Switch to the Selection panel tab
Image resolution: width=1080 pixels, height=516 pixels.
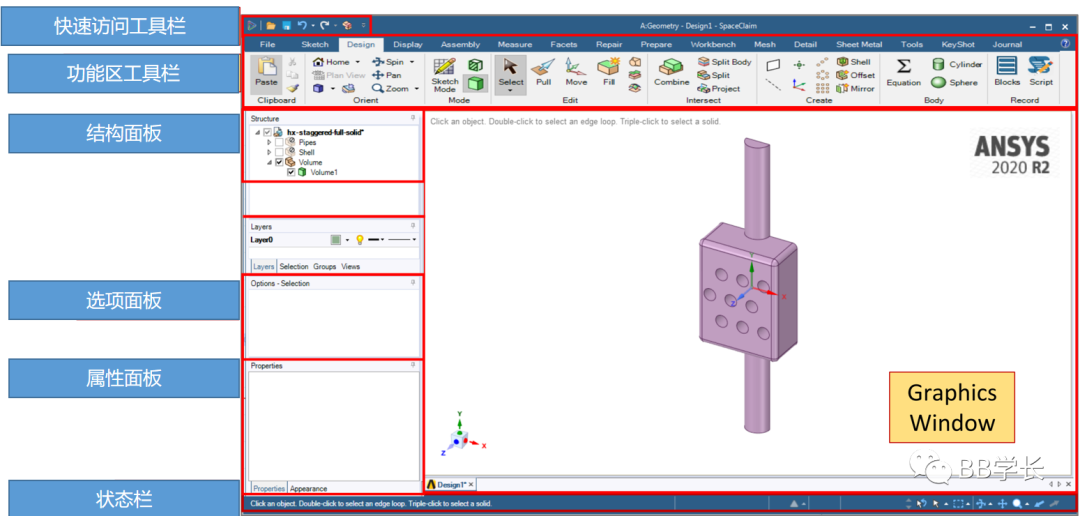click(293, 266)
